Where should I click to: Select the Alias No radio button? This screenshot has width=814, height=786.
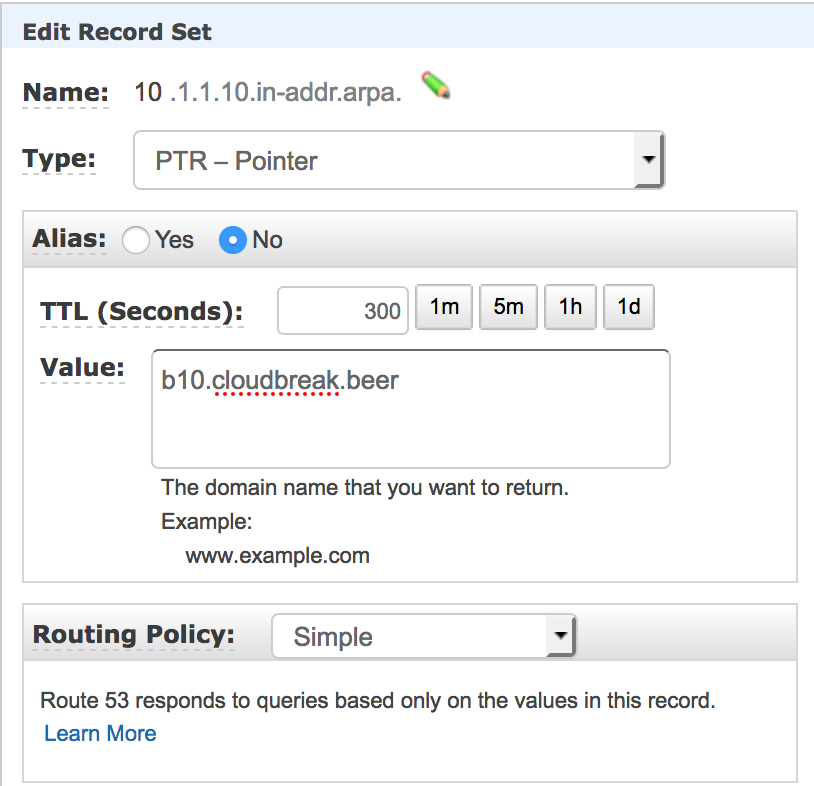coord(233,240)
